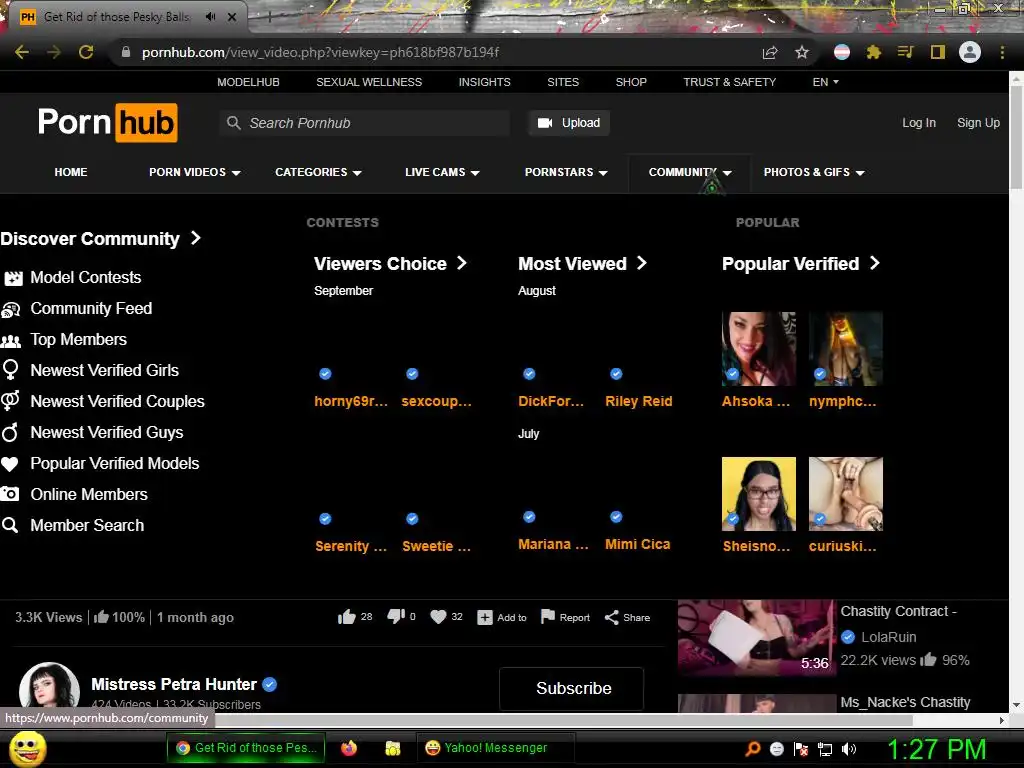Open SITES in top bar
1024x768 pixels.
[x=563, y=82]
